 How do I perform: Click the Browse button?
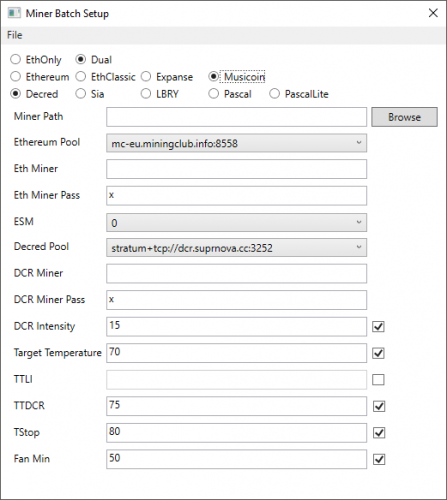pyautogui.click(x=404, y=117)
